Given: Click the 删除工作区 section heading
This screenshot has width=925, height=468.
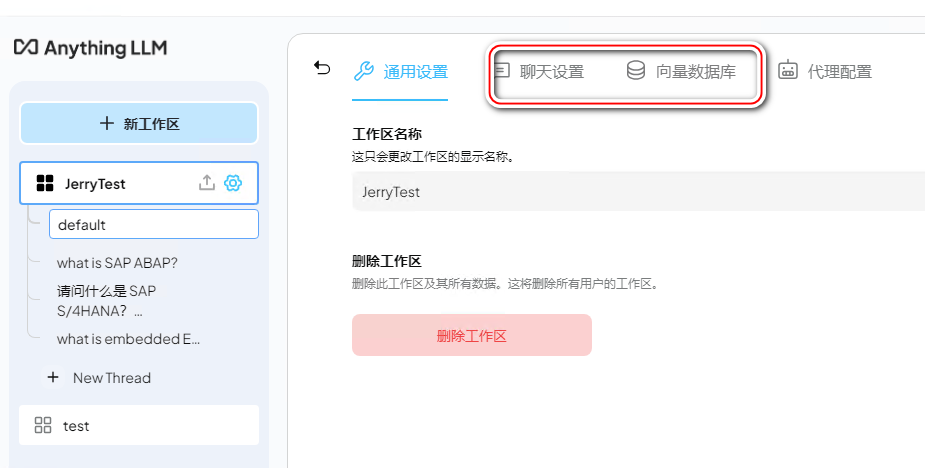Looking at the screenshot, I should click(x=387, y=261).
